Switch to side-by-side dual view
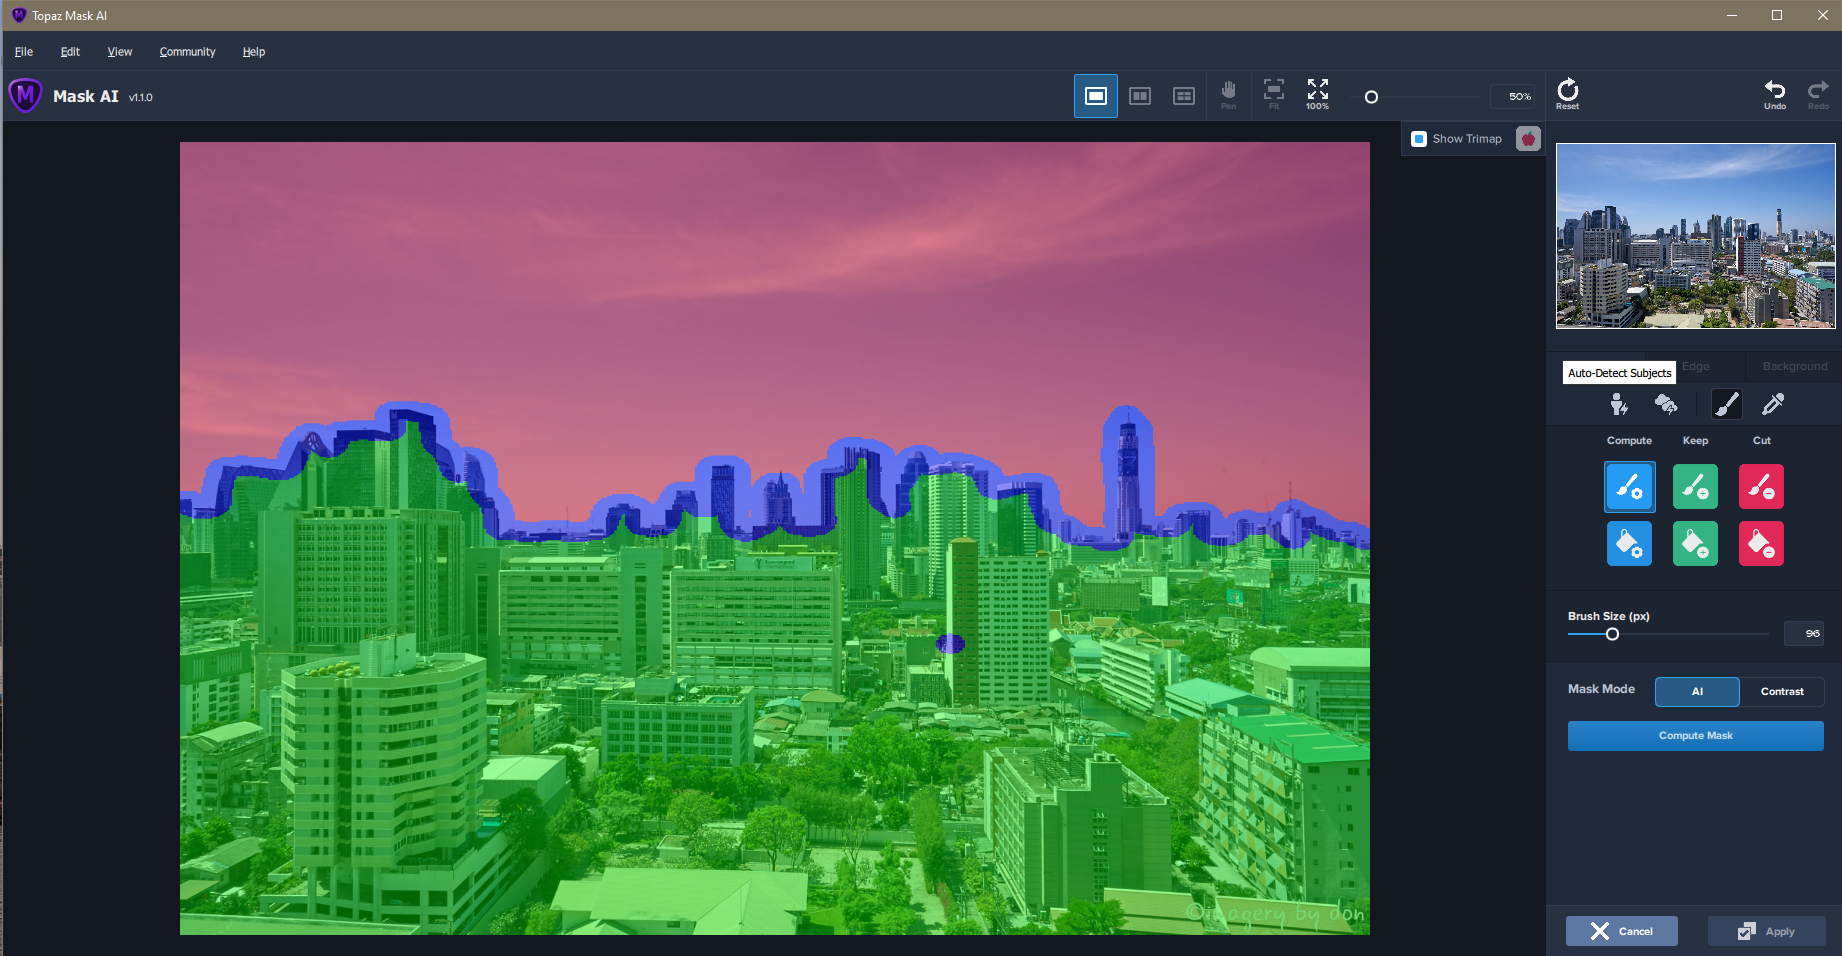Viewport: 1842px width, 956px height. coord(1140,96)
